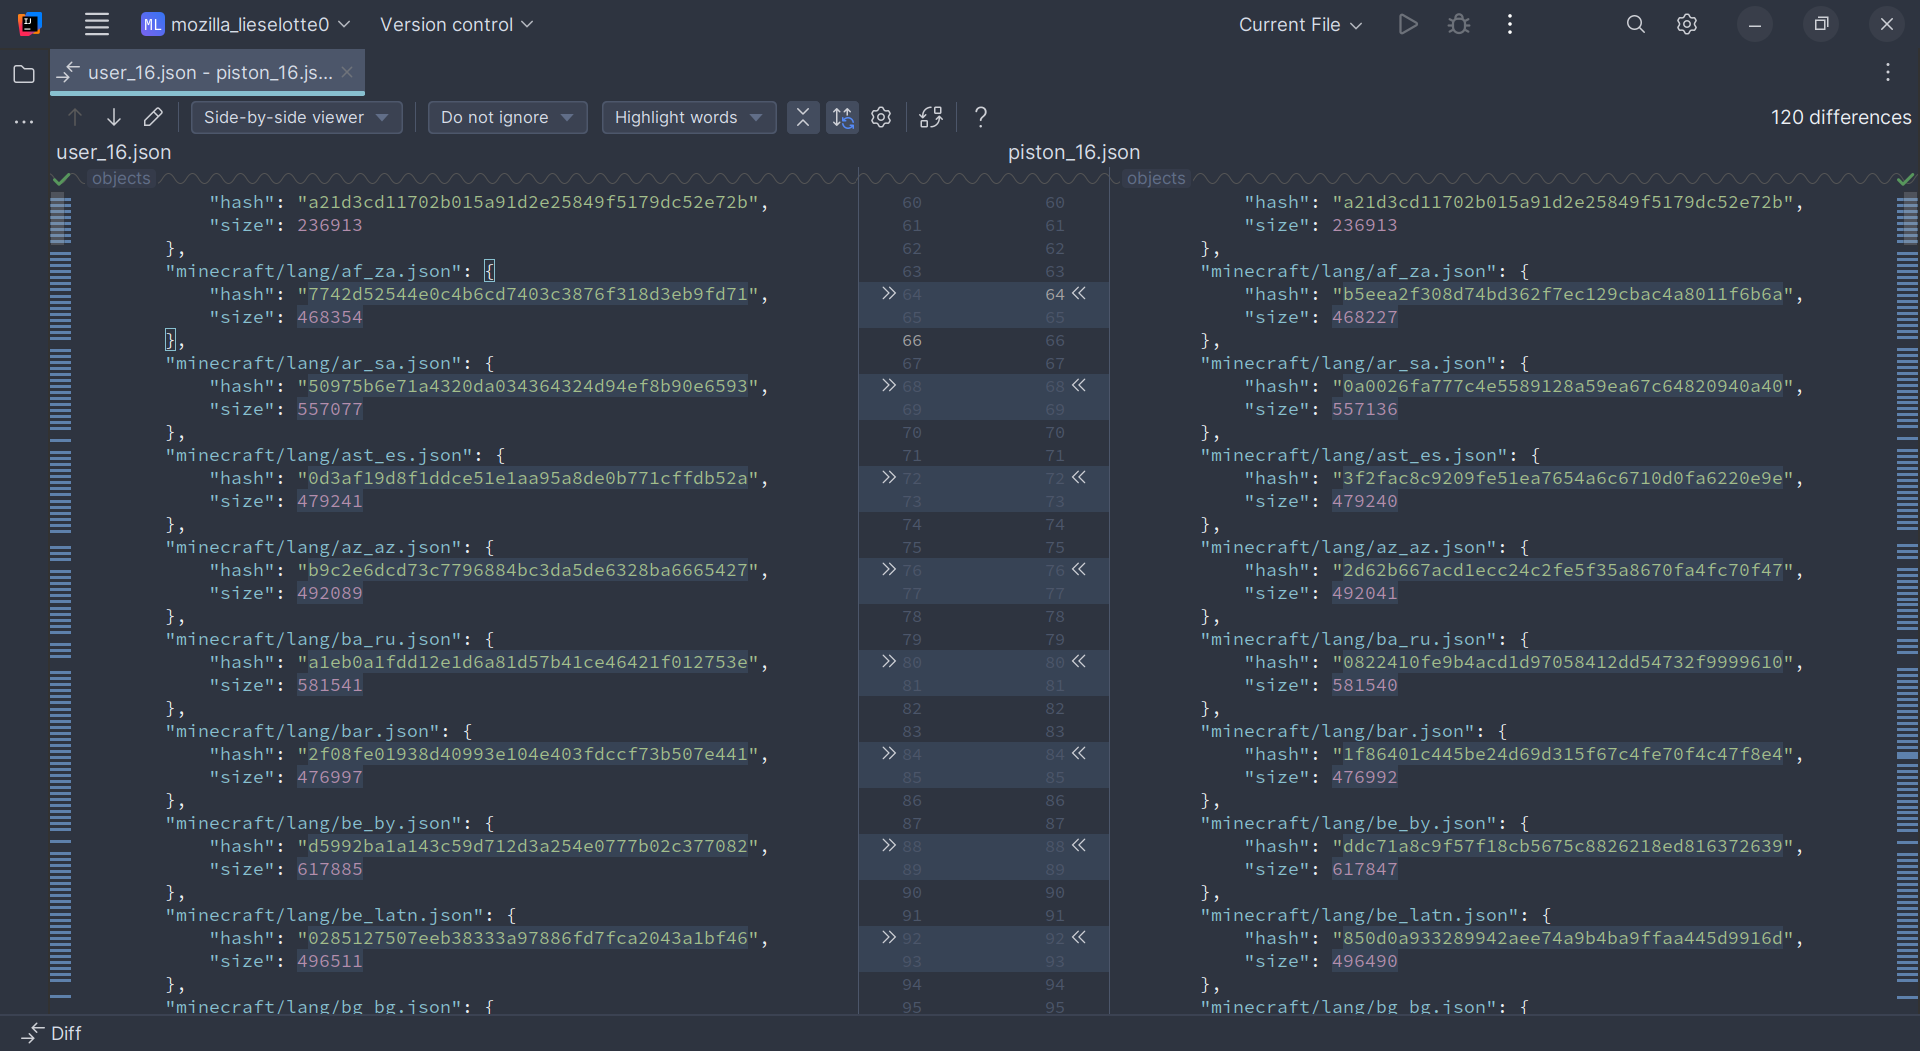This screenshot has height=1051, width=1920.
Task: Open Do not ignore whitespace dropdown
Action: coord(507,117)
